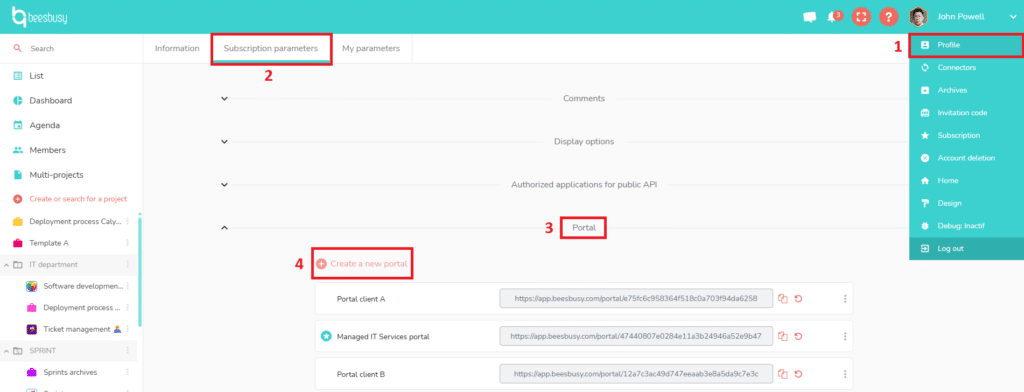Open options menu for IT department folder
The width and height of the screenshot is (1024, 392).
[x=128, y=265]
